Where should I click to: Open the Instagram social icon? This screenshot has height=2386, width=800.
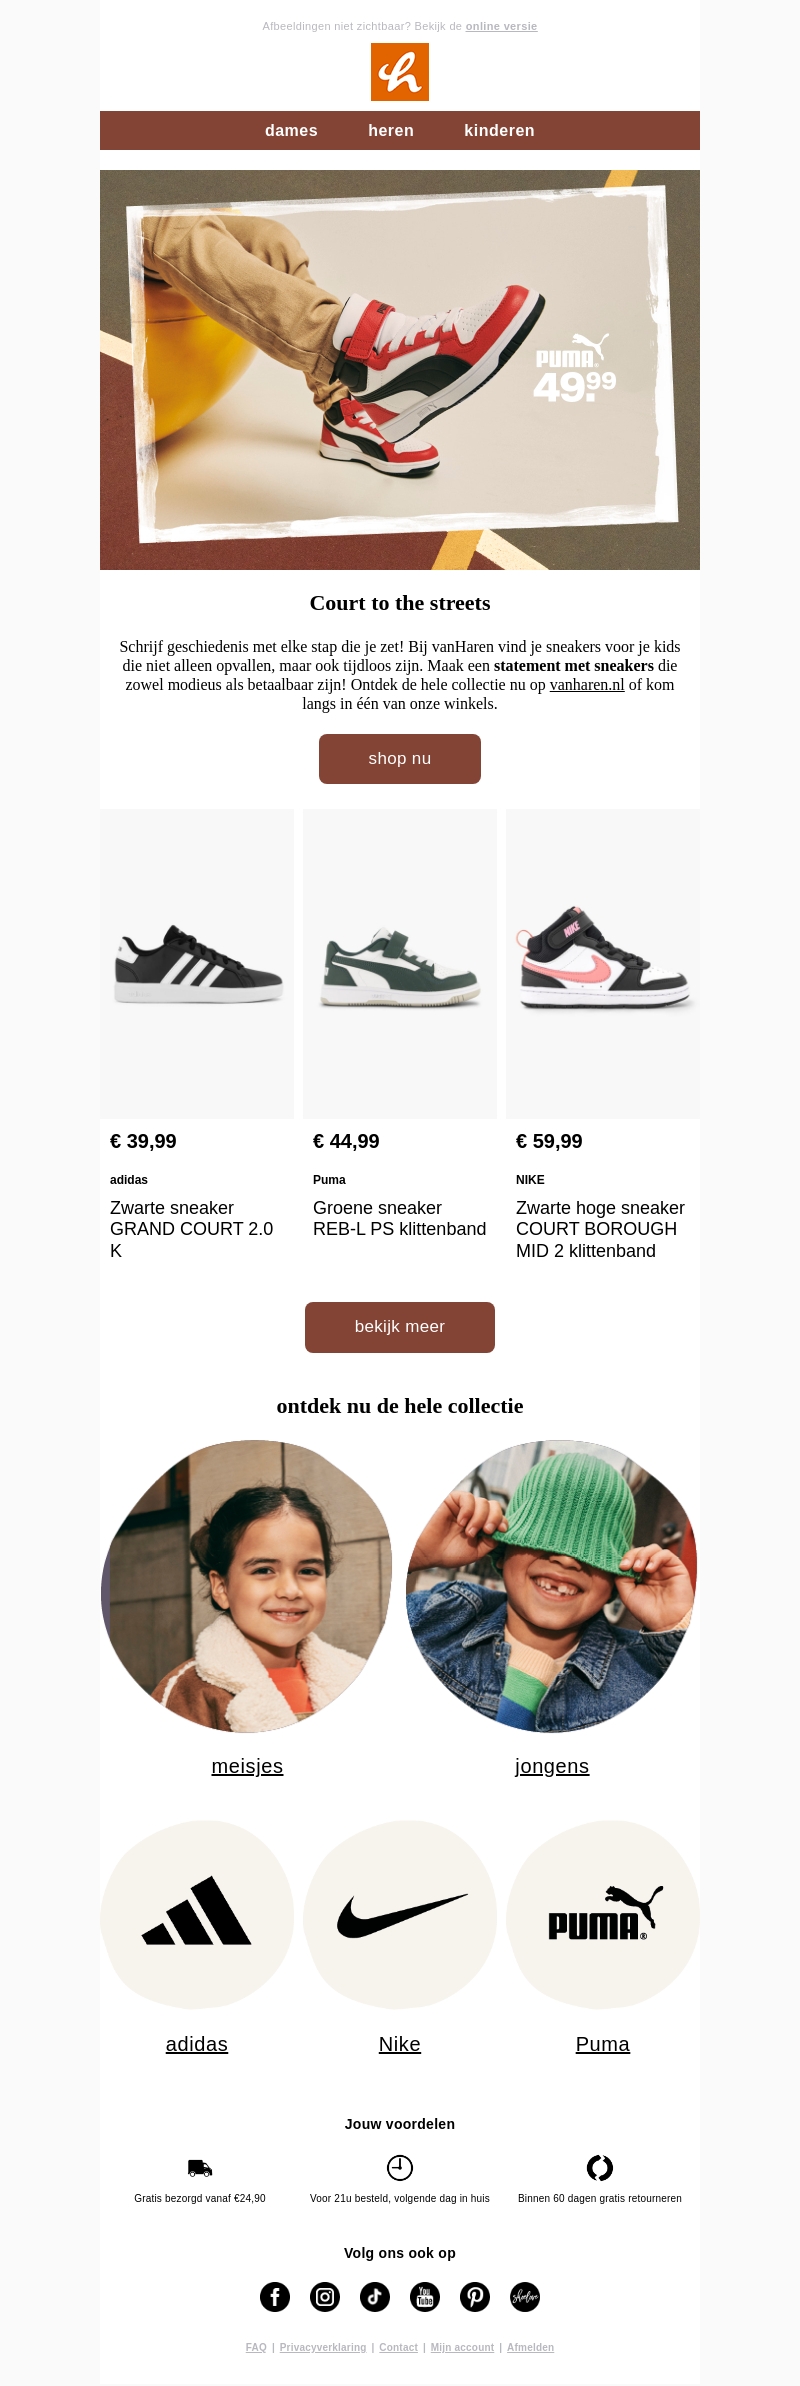point(325,2296)
